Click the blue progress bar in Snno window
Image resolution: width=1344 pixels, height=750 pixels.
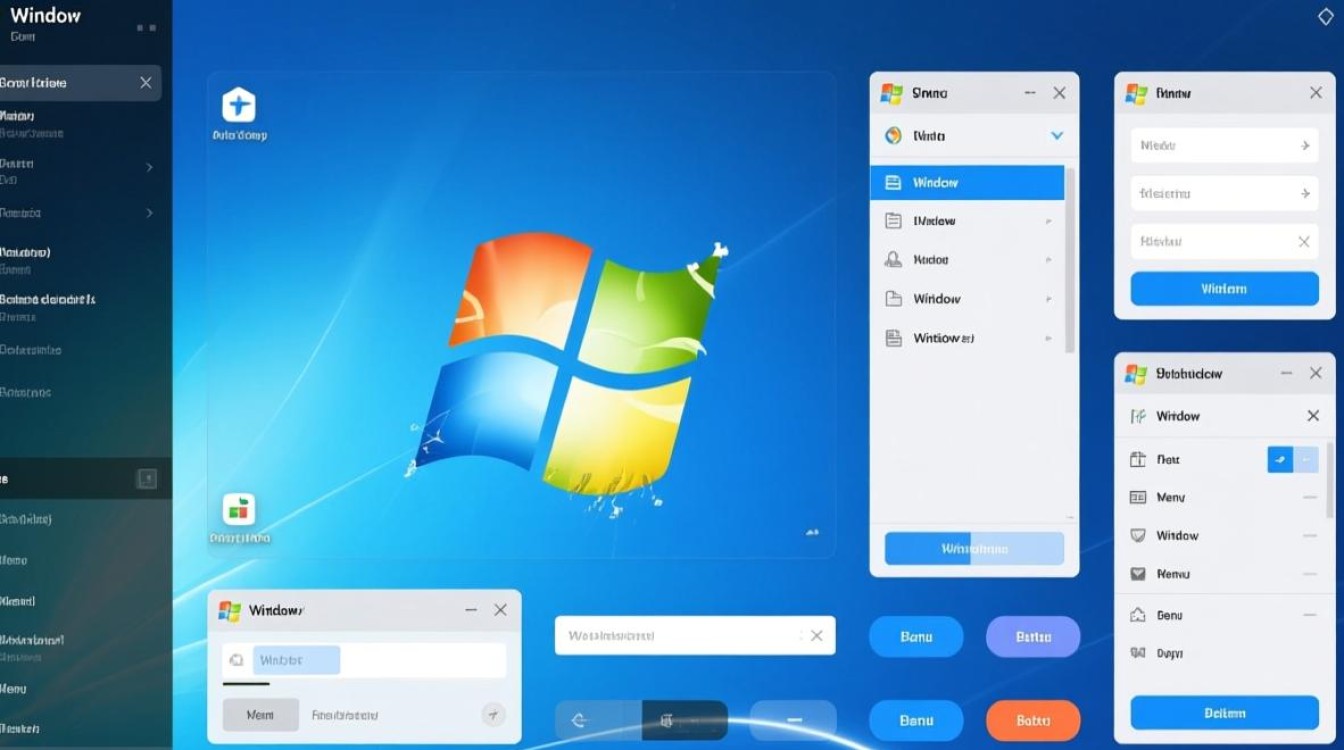tap(974, 549)
